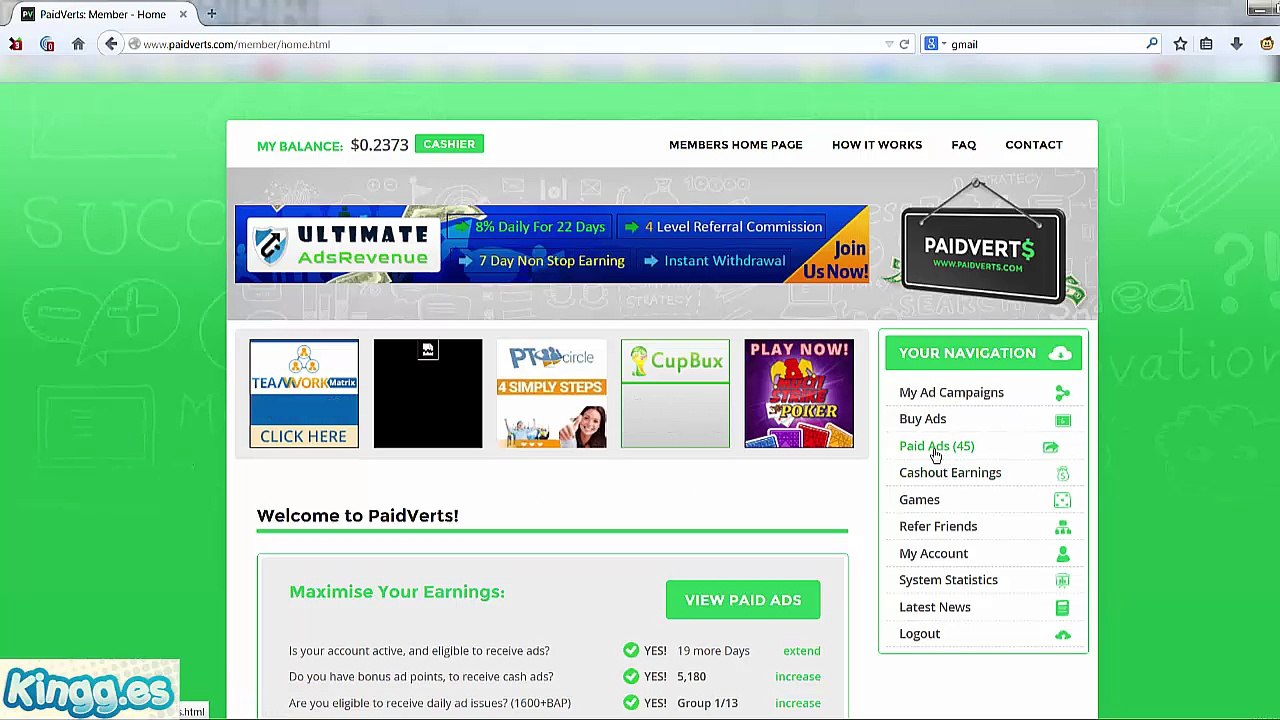This screenshot has width=1280, height=720.
Task: Bookmark this page with the star icon
Action: point(1180,44)
